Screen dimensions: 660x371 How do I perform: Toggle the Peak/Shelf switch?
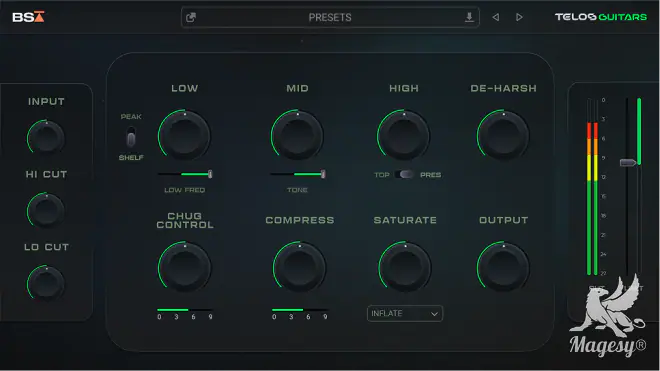[x=131, y=137]
